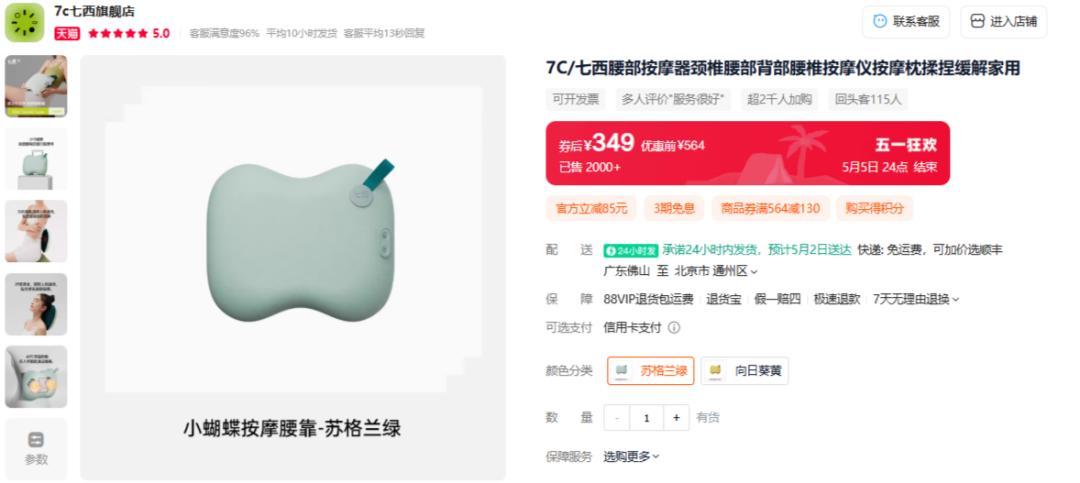Click the credit card payment info icon

pos(674,328)
